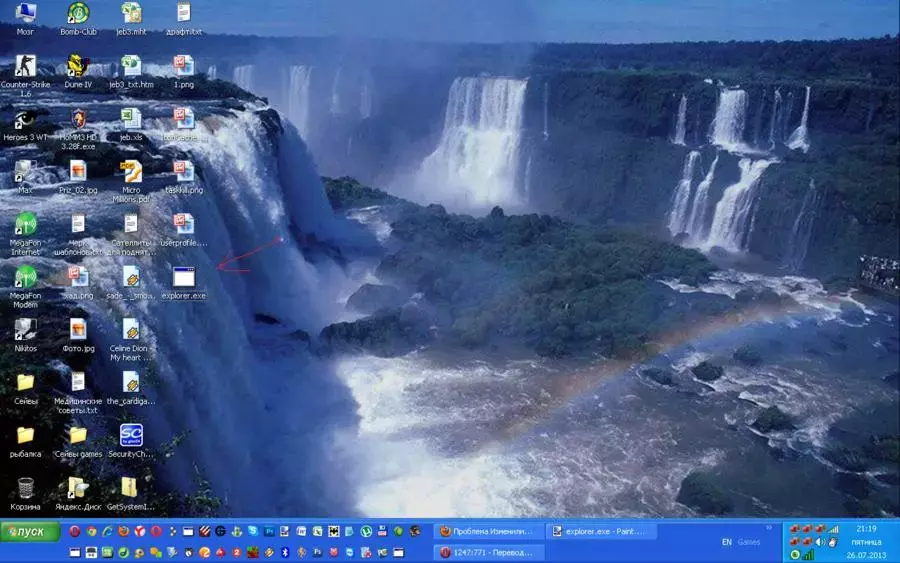
Task: Launch Internet Explorer from Quick Launch
Action: pyautogui.click(x=107, y=531)
